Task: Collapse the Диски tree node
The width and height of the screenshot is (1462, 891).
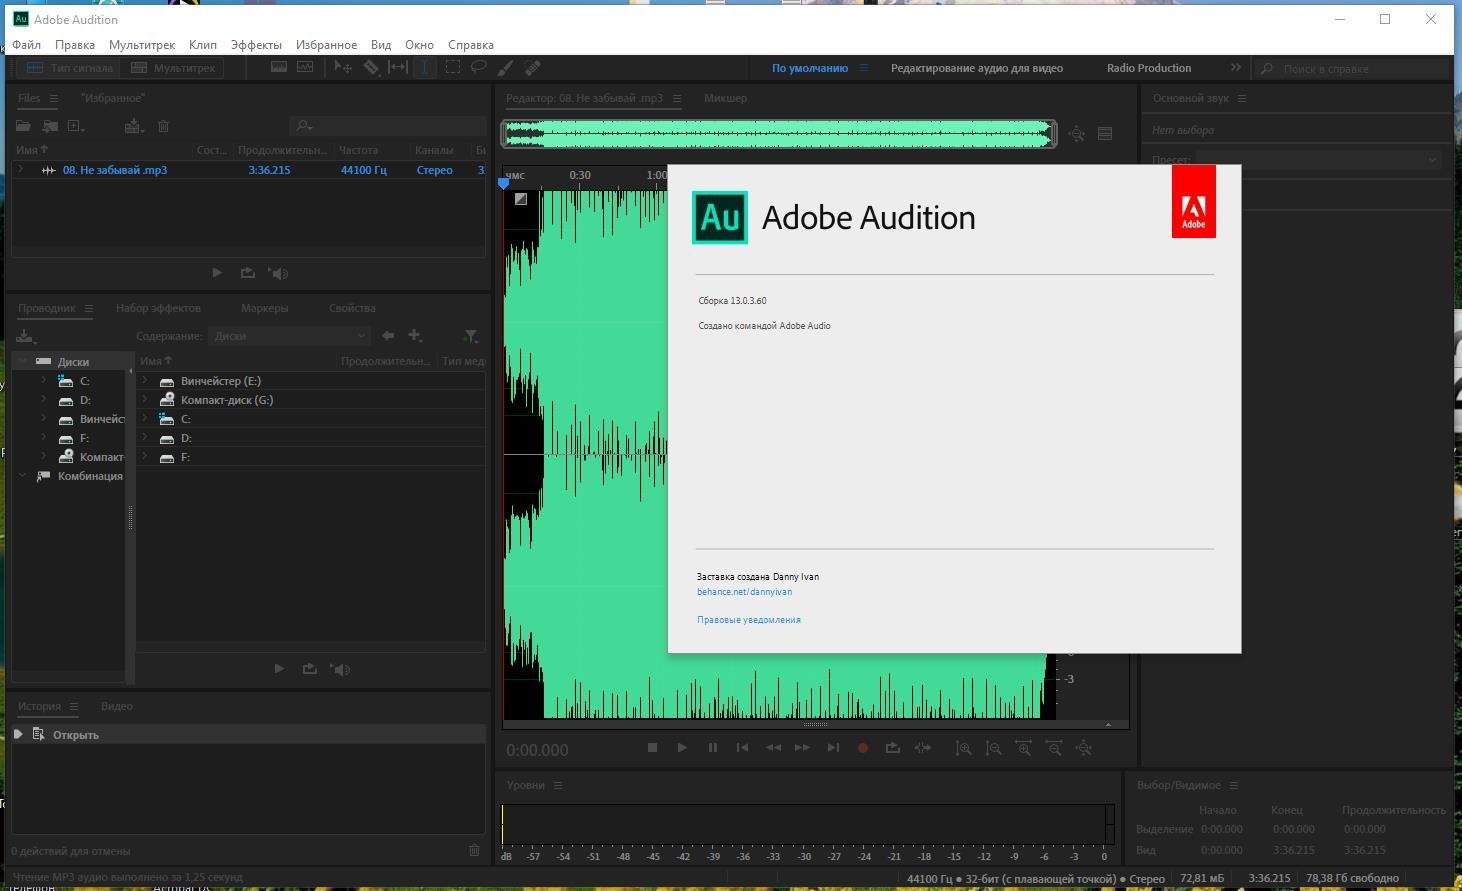Action: pos(22,361)
